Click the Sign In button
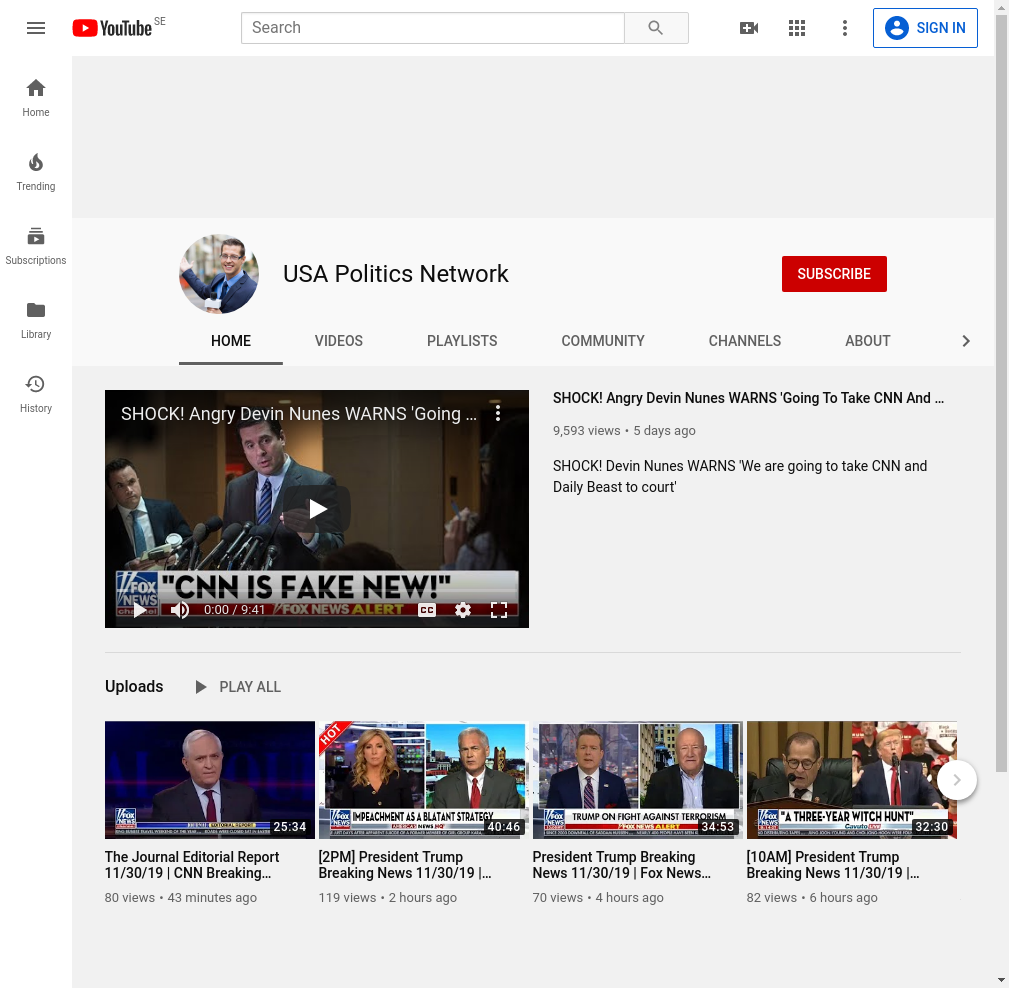The height and width of the screenshot is (988, 1009). (925, 28)
